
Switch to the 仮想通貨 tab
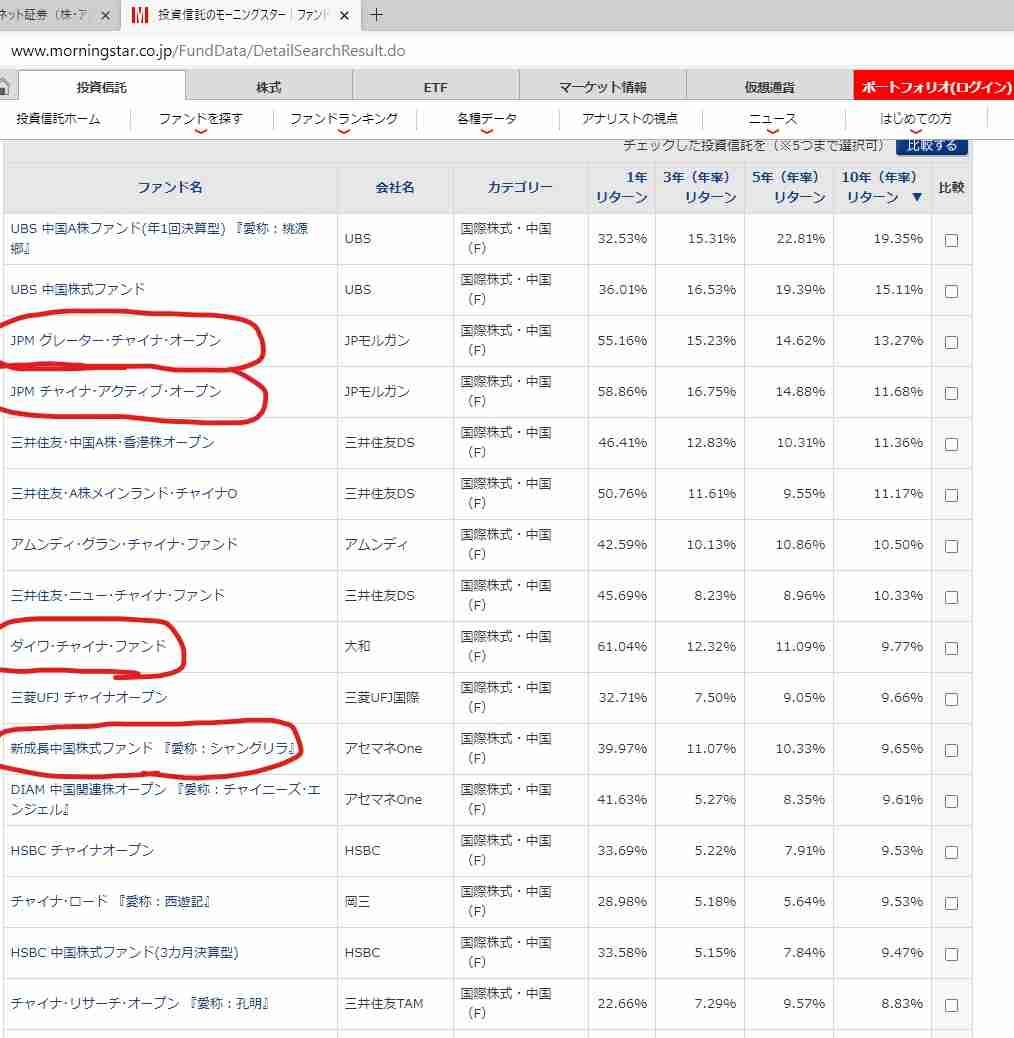(x=769, y=87)
